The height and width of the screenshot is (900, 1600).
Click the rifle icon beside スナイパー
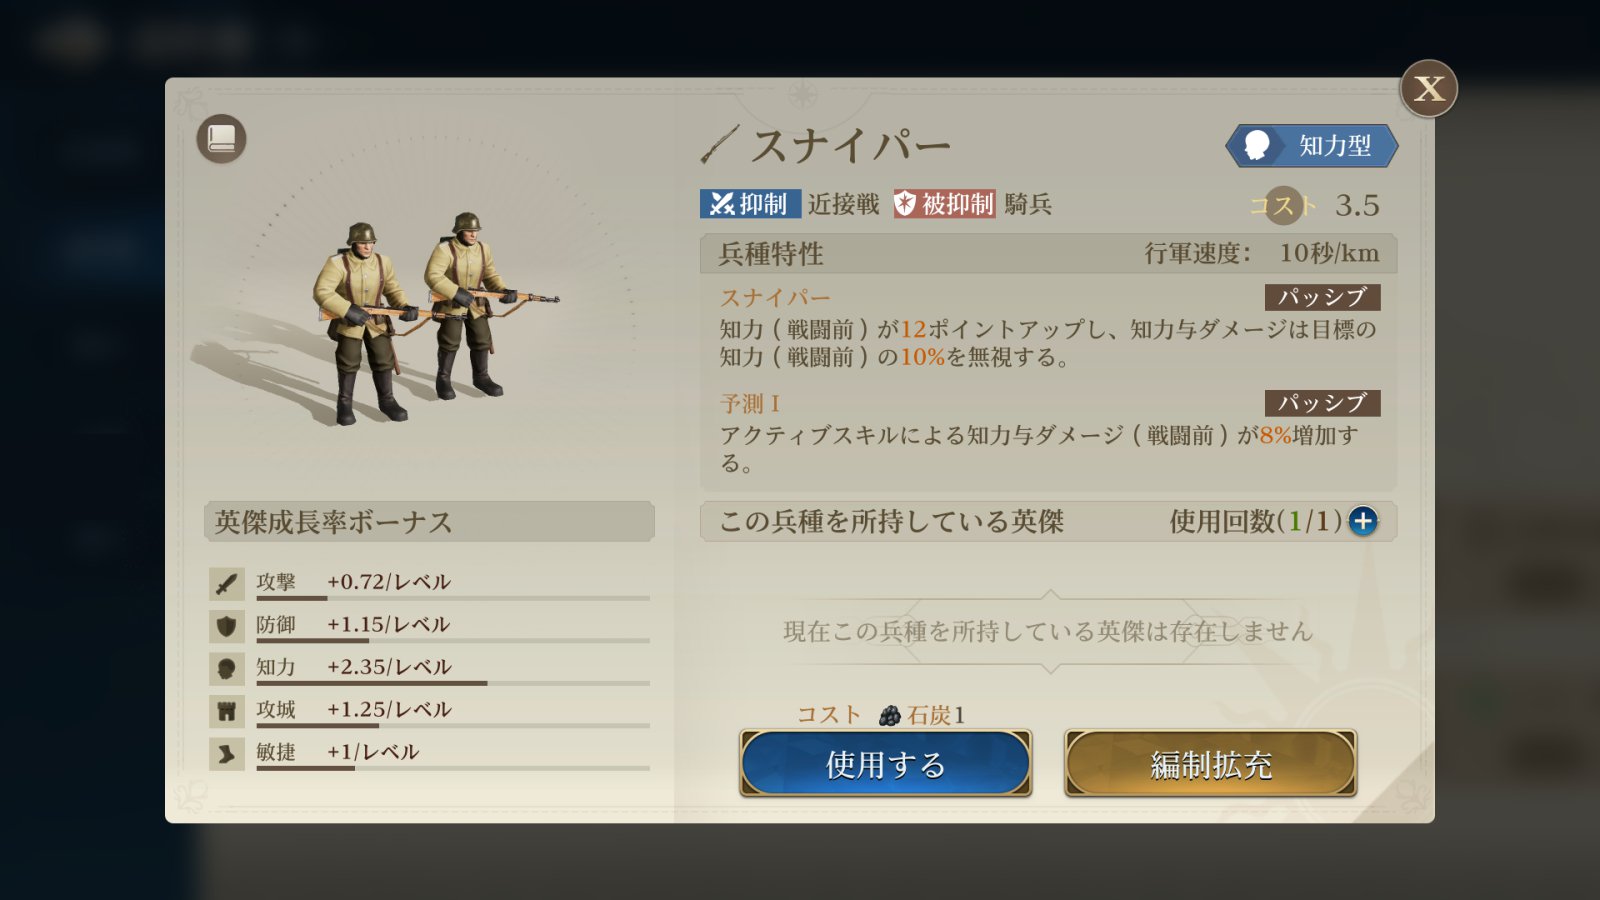pyautogui.click(x=719, y=146)
